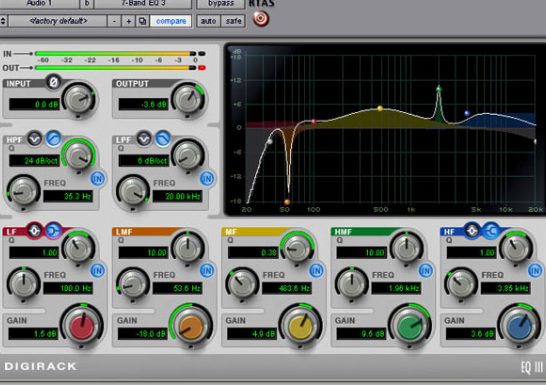
Task: Toggle LPF band IN button
Action: (x=207, y=179)
